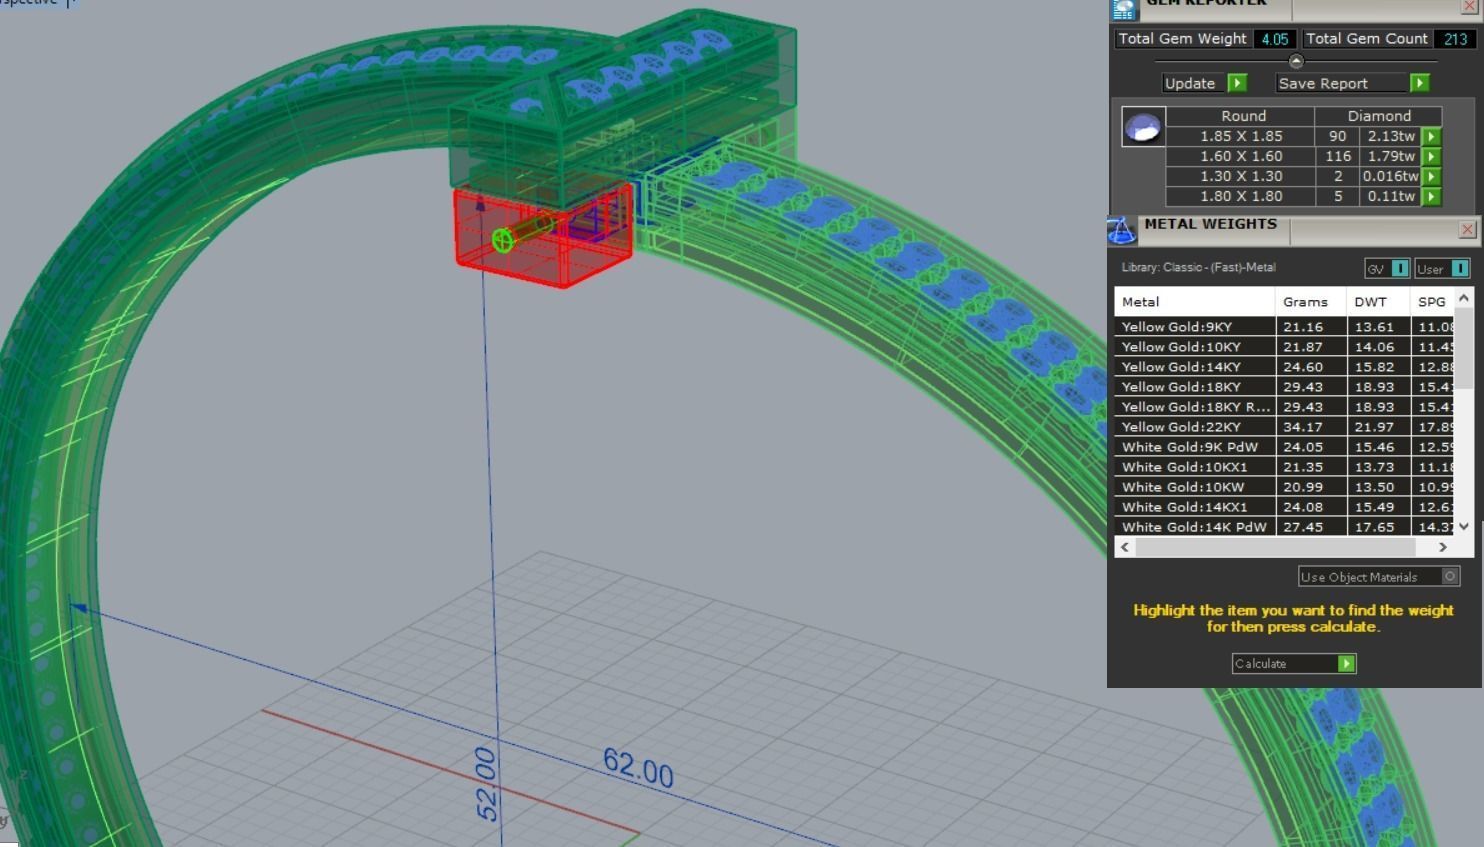Select the Yellow Gold:9KY row

click(1285, 327)
